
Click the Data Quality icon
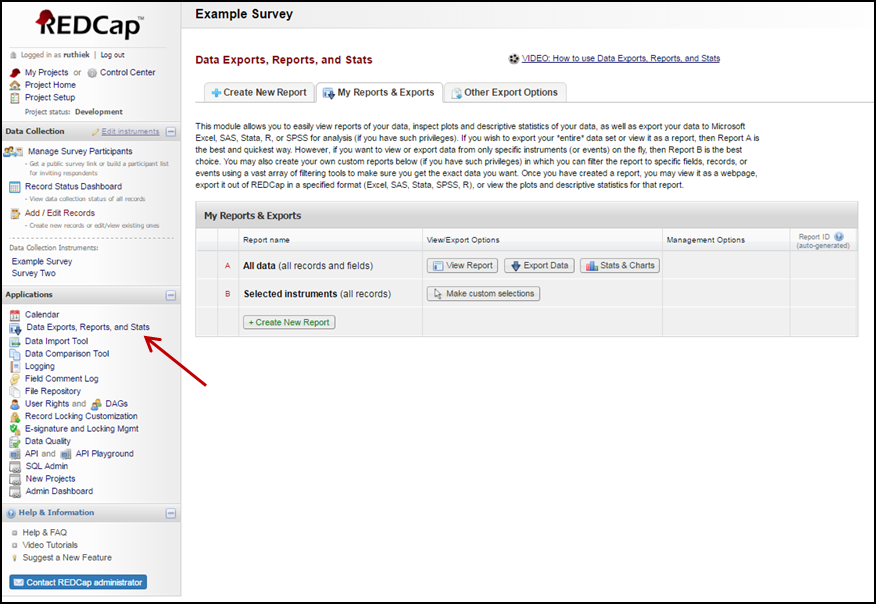coord(15,441)
